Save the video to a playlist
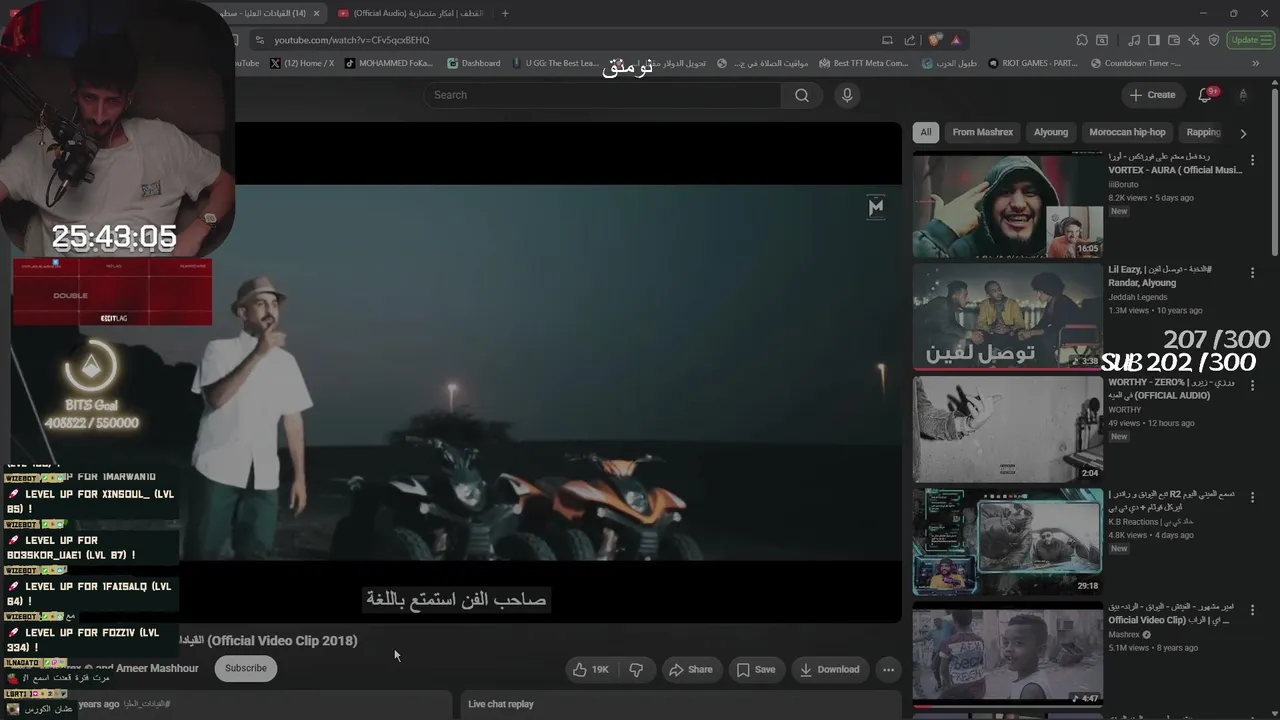The width and height of the screenshot is (1280, 720). [756, 670]
